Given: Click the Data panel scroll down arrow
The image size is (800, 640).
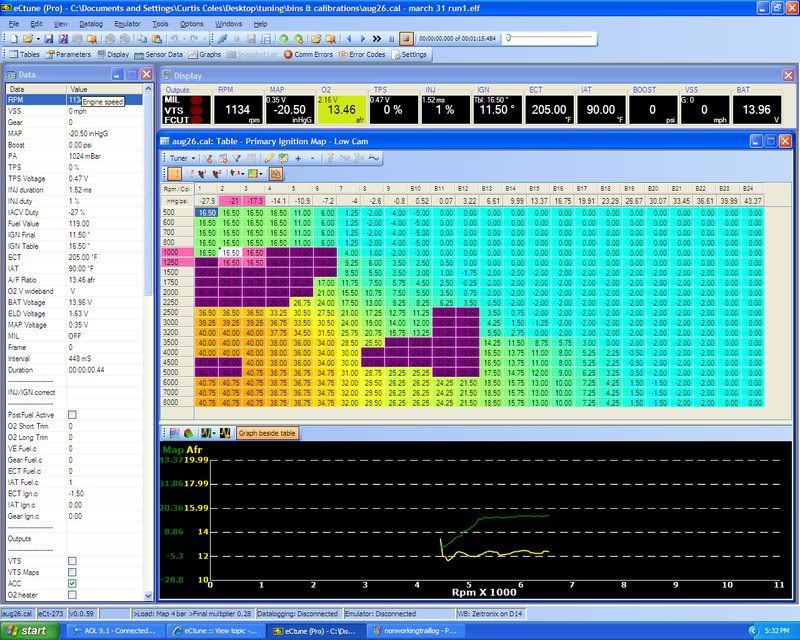Looking at the screenshot, I should (x=148, y=596).
